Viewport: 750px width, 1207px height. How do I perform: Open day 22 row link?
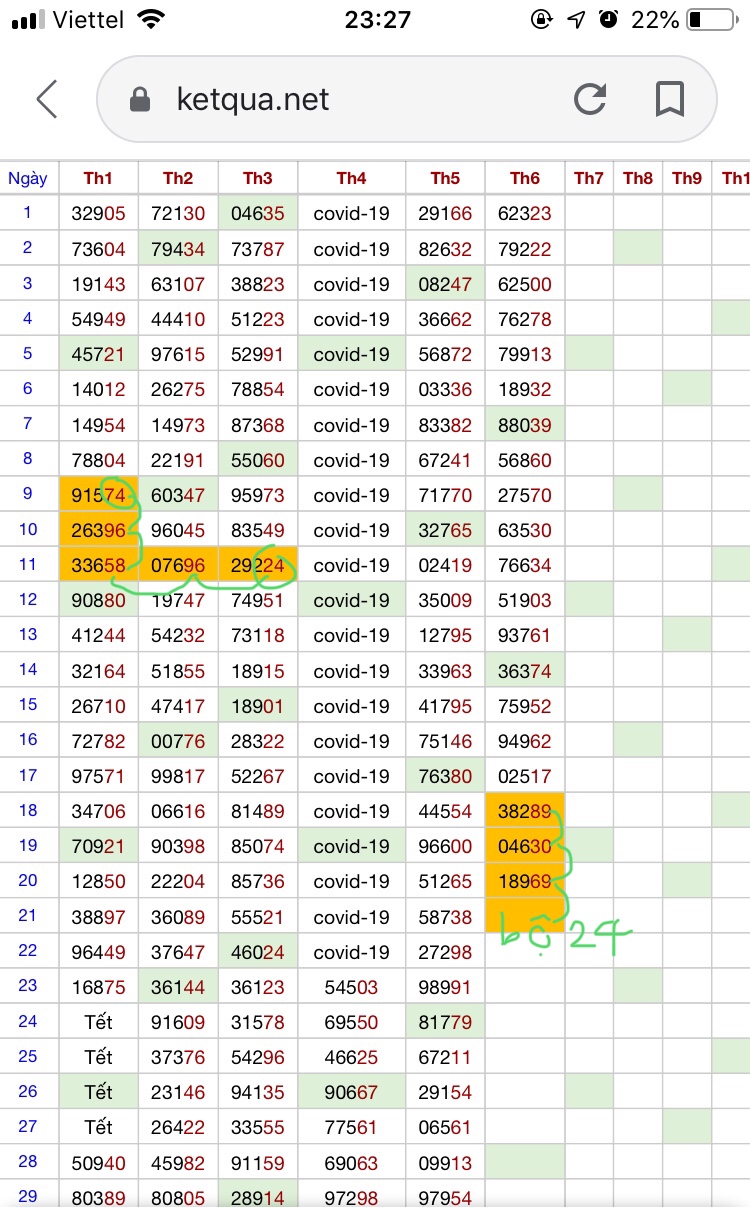28,950
